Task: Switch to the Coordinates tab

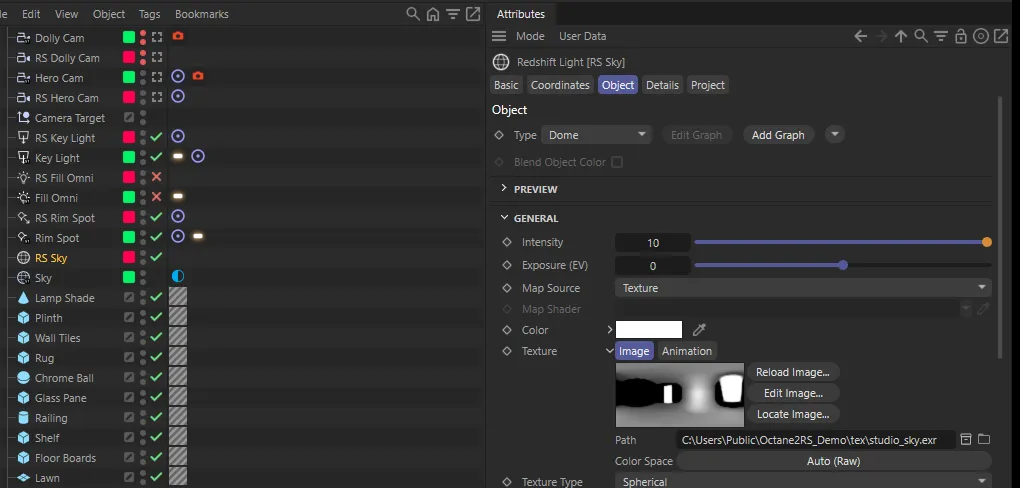Action: point(560,85)
